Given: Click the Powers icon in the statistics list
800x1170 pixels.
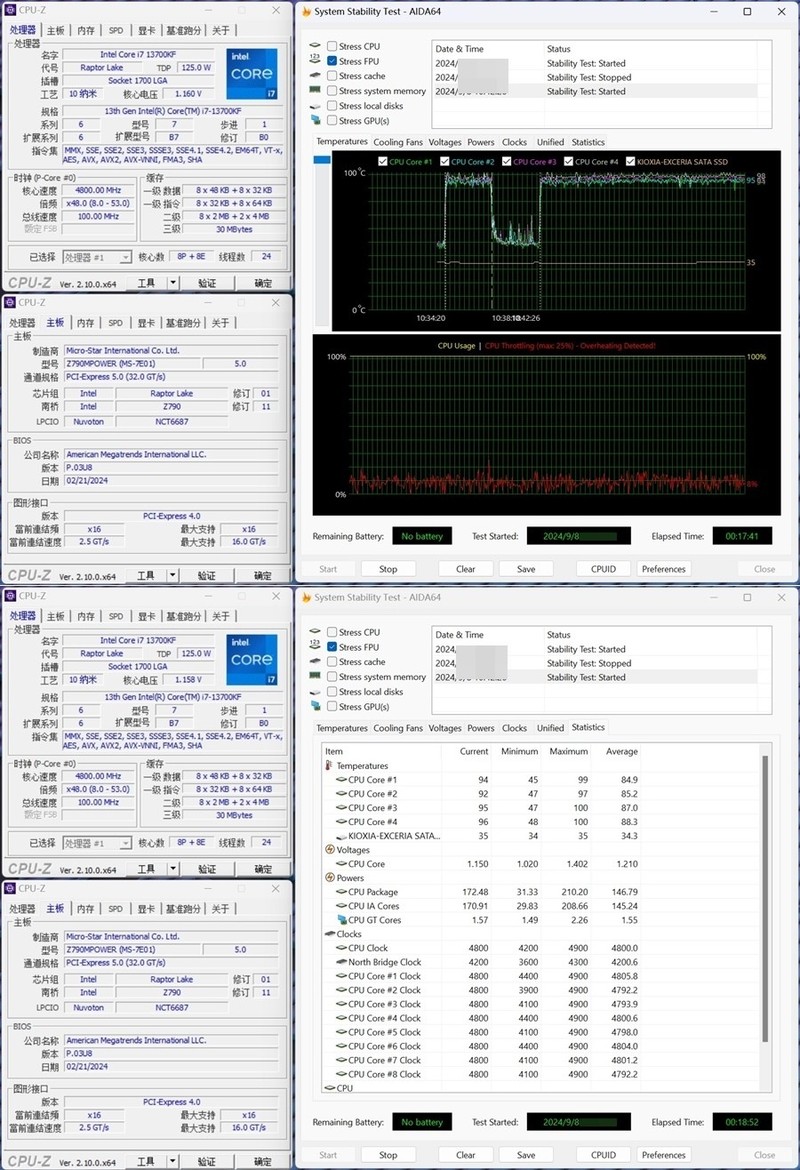Looking at the screenshot, I should tap(329, 878).
